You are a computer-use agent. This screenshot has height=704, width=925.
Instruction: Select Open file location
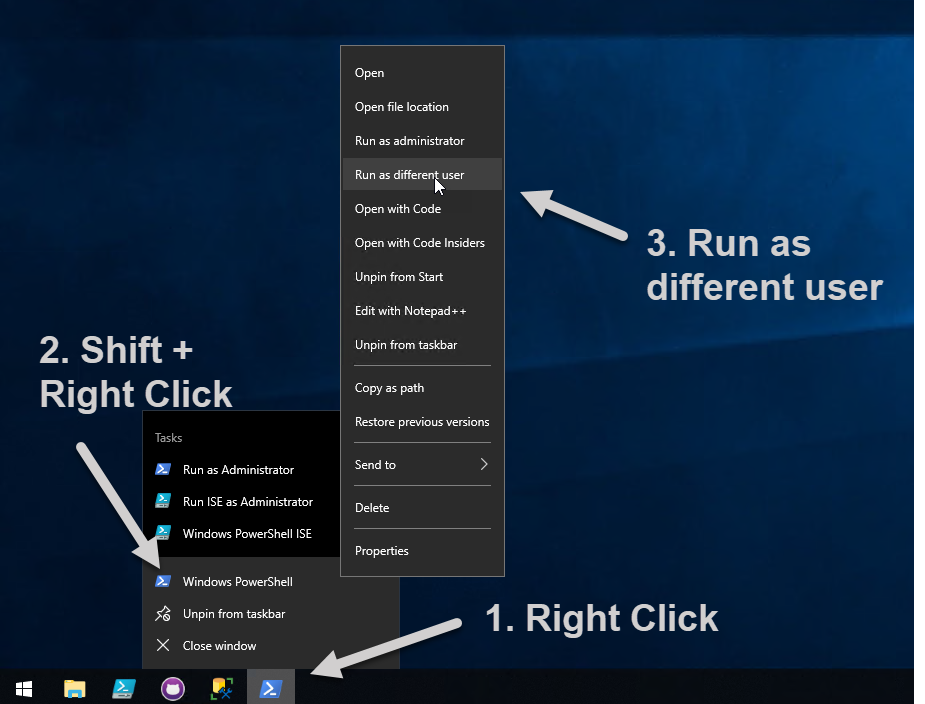point(422,107)
